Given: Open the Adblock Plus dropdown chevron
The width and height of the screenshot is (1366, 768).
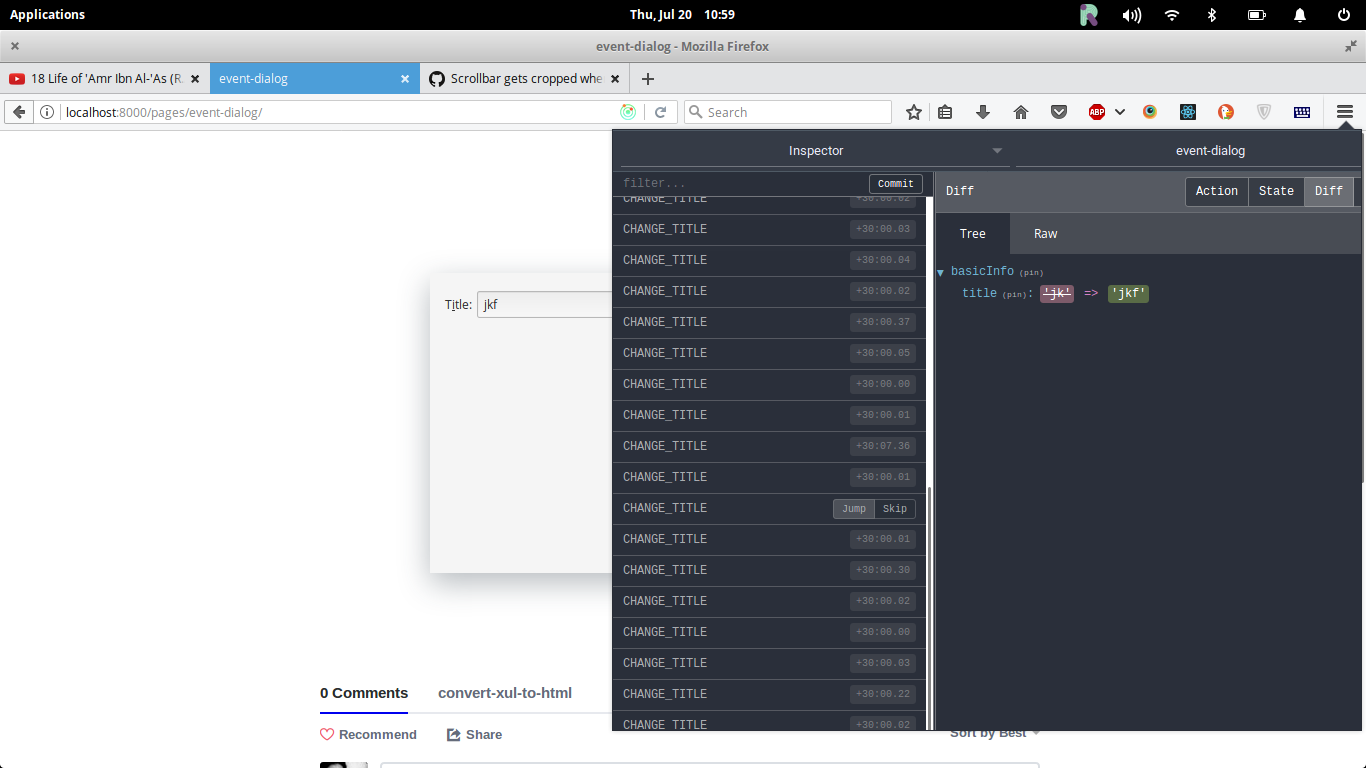Looking at the screenshot, I should tap(1119, 111).
